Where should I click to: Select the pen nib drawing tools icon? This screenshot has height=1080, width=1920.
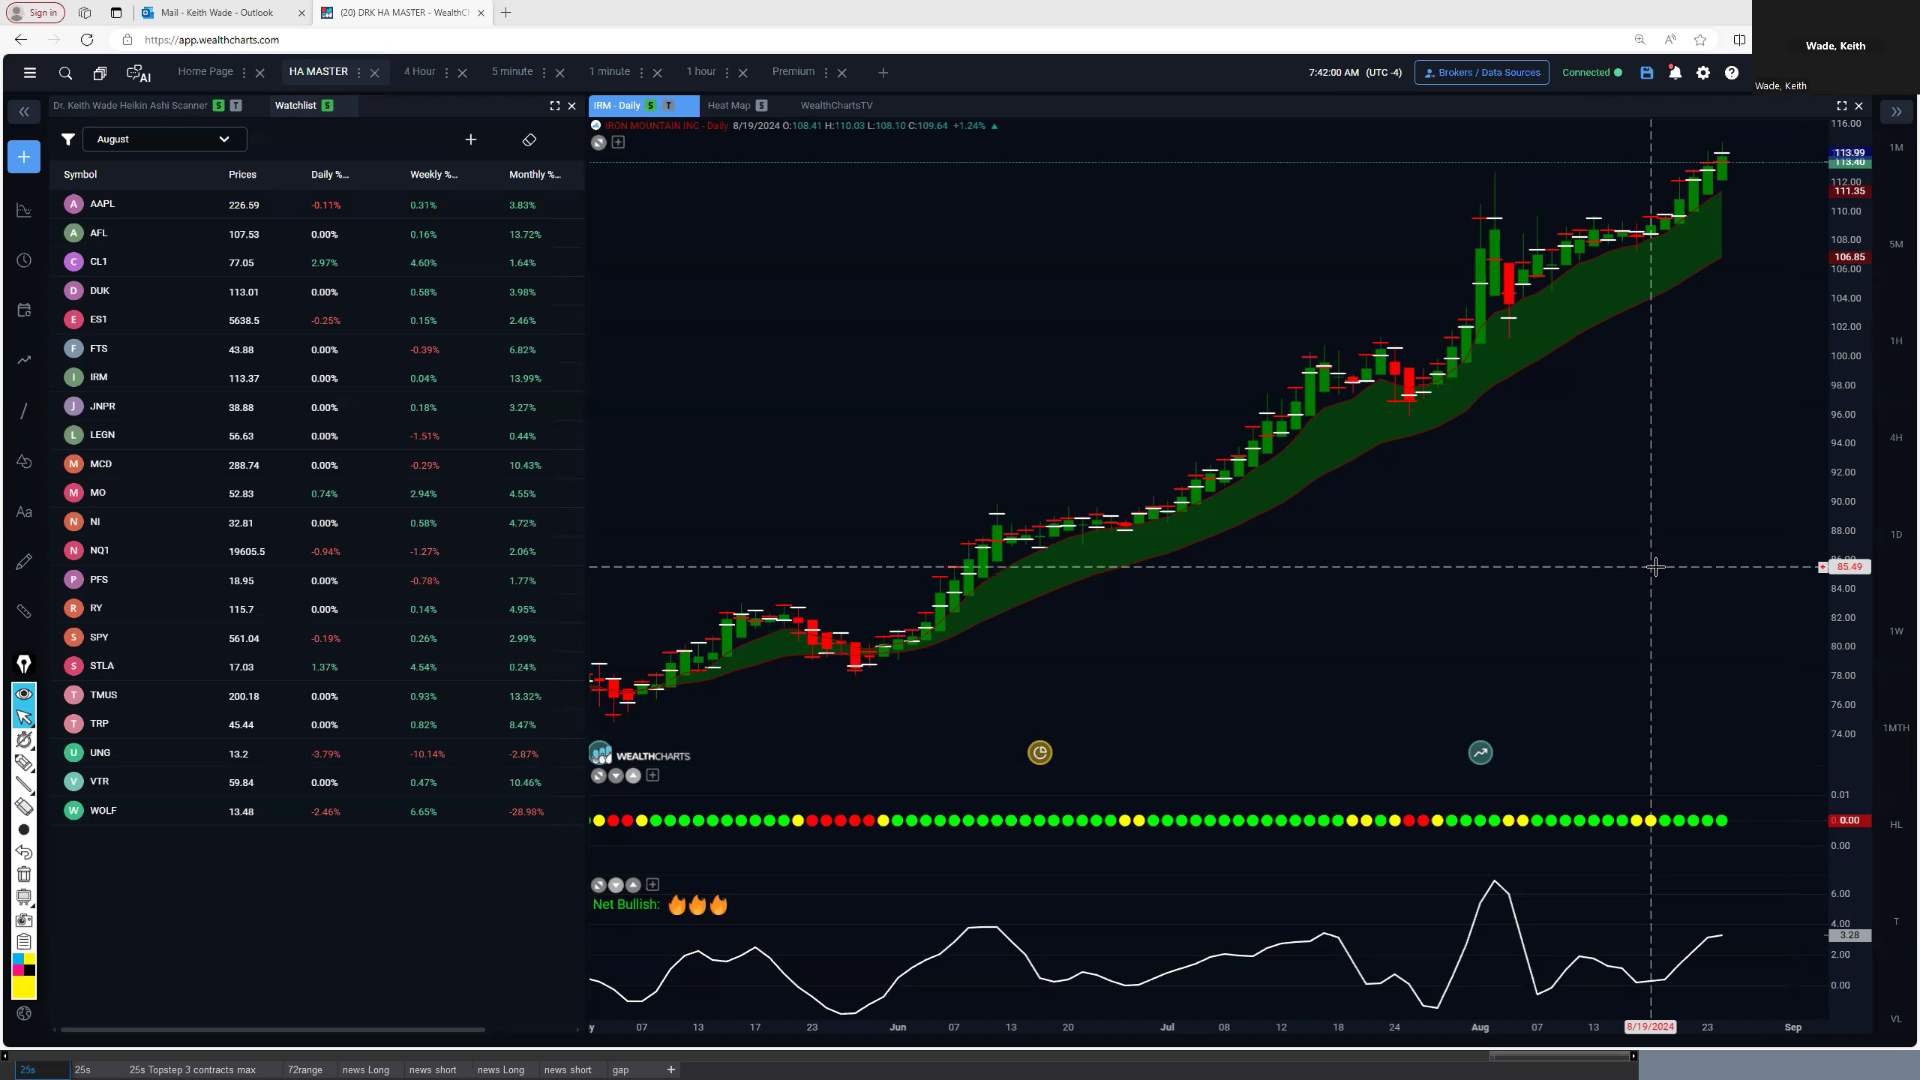click(x=24, y=664)
